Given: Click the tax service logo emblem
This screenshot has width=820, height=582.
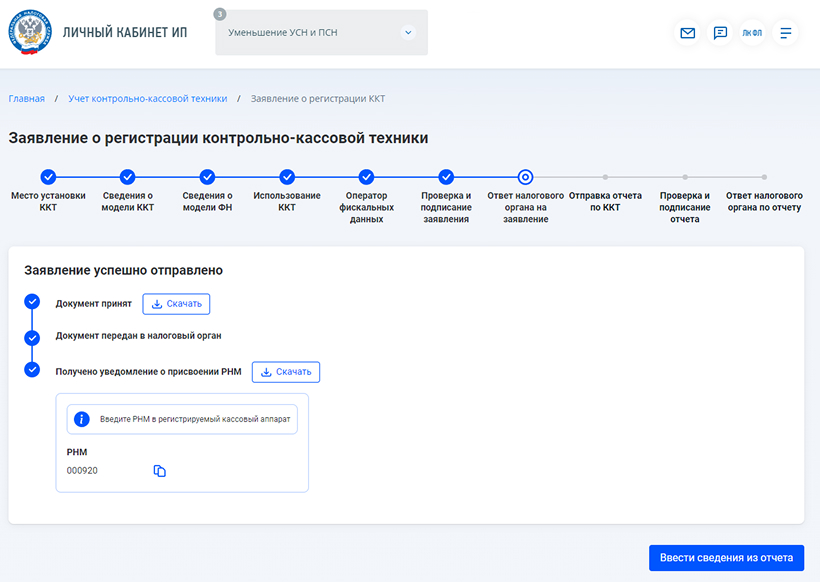Looking at the screenshot, I should [30, 33].
